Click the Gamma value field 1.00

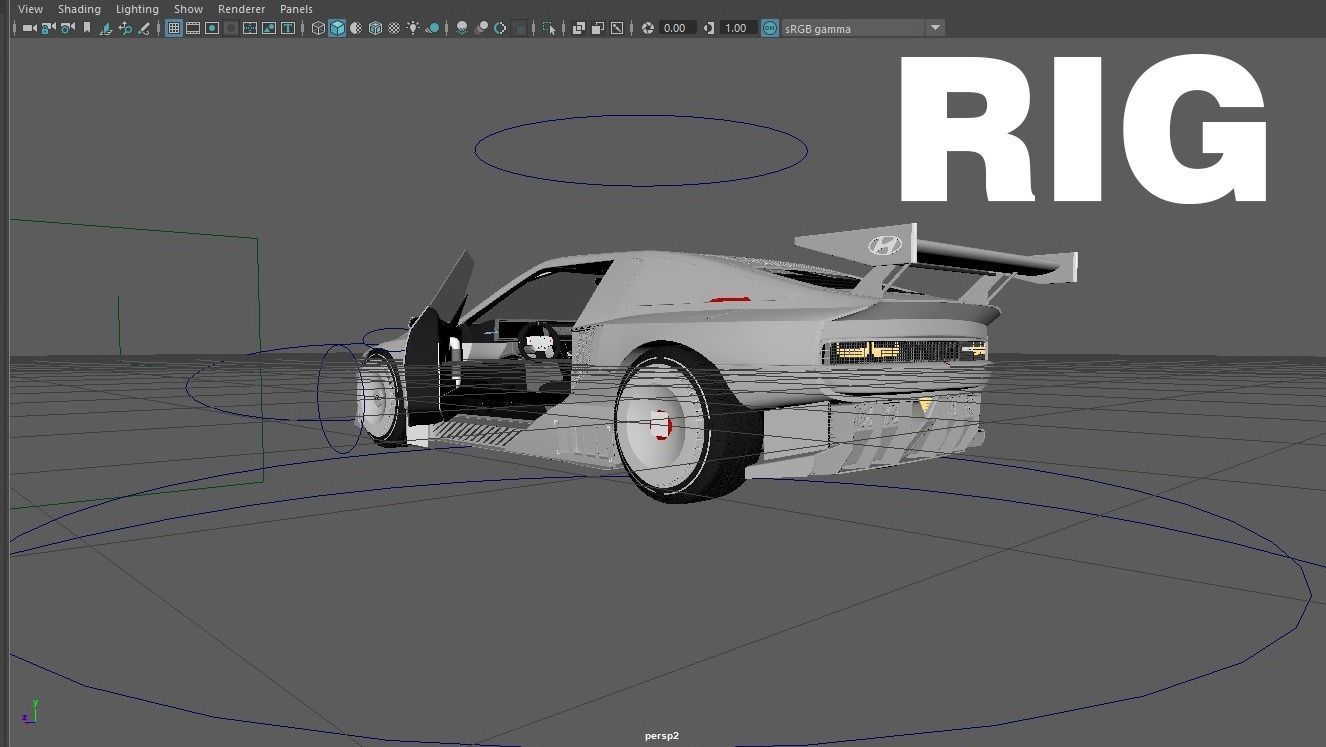(x=738, y=28)
